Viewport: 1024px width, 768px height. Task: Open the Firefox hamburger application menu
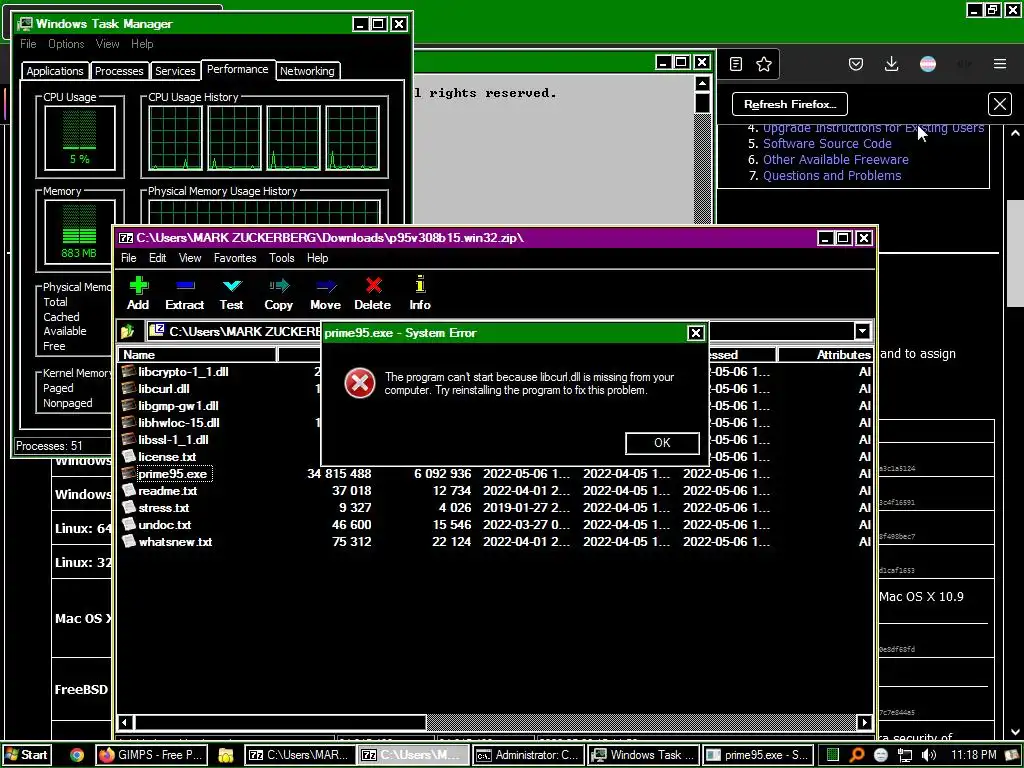click(1000, 64)
